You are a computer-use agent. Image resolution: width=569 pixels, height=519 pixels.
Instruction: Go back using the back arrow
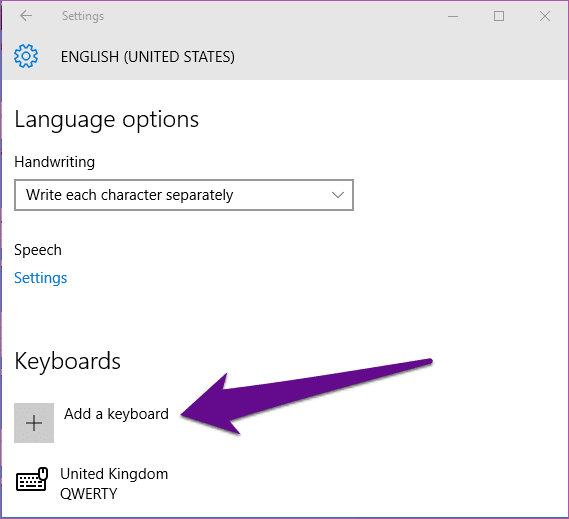pos(26,16)
